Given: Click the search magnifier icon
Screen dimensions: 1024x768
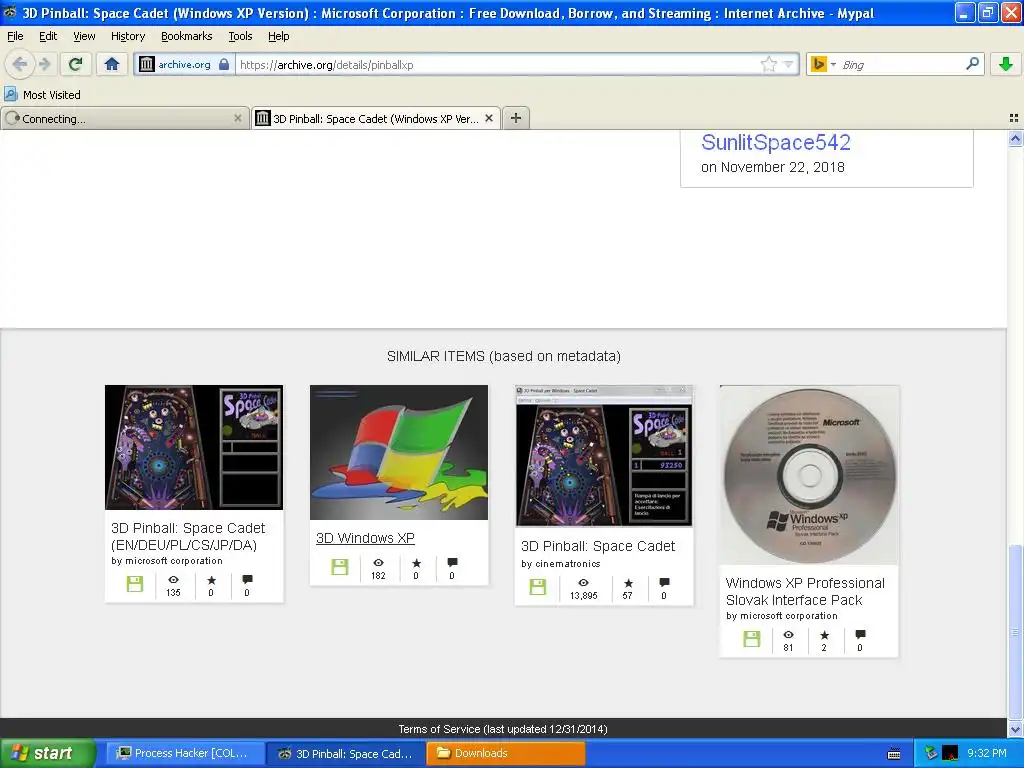Looking at the screenshot, I should [972, 63].
